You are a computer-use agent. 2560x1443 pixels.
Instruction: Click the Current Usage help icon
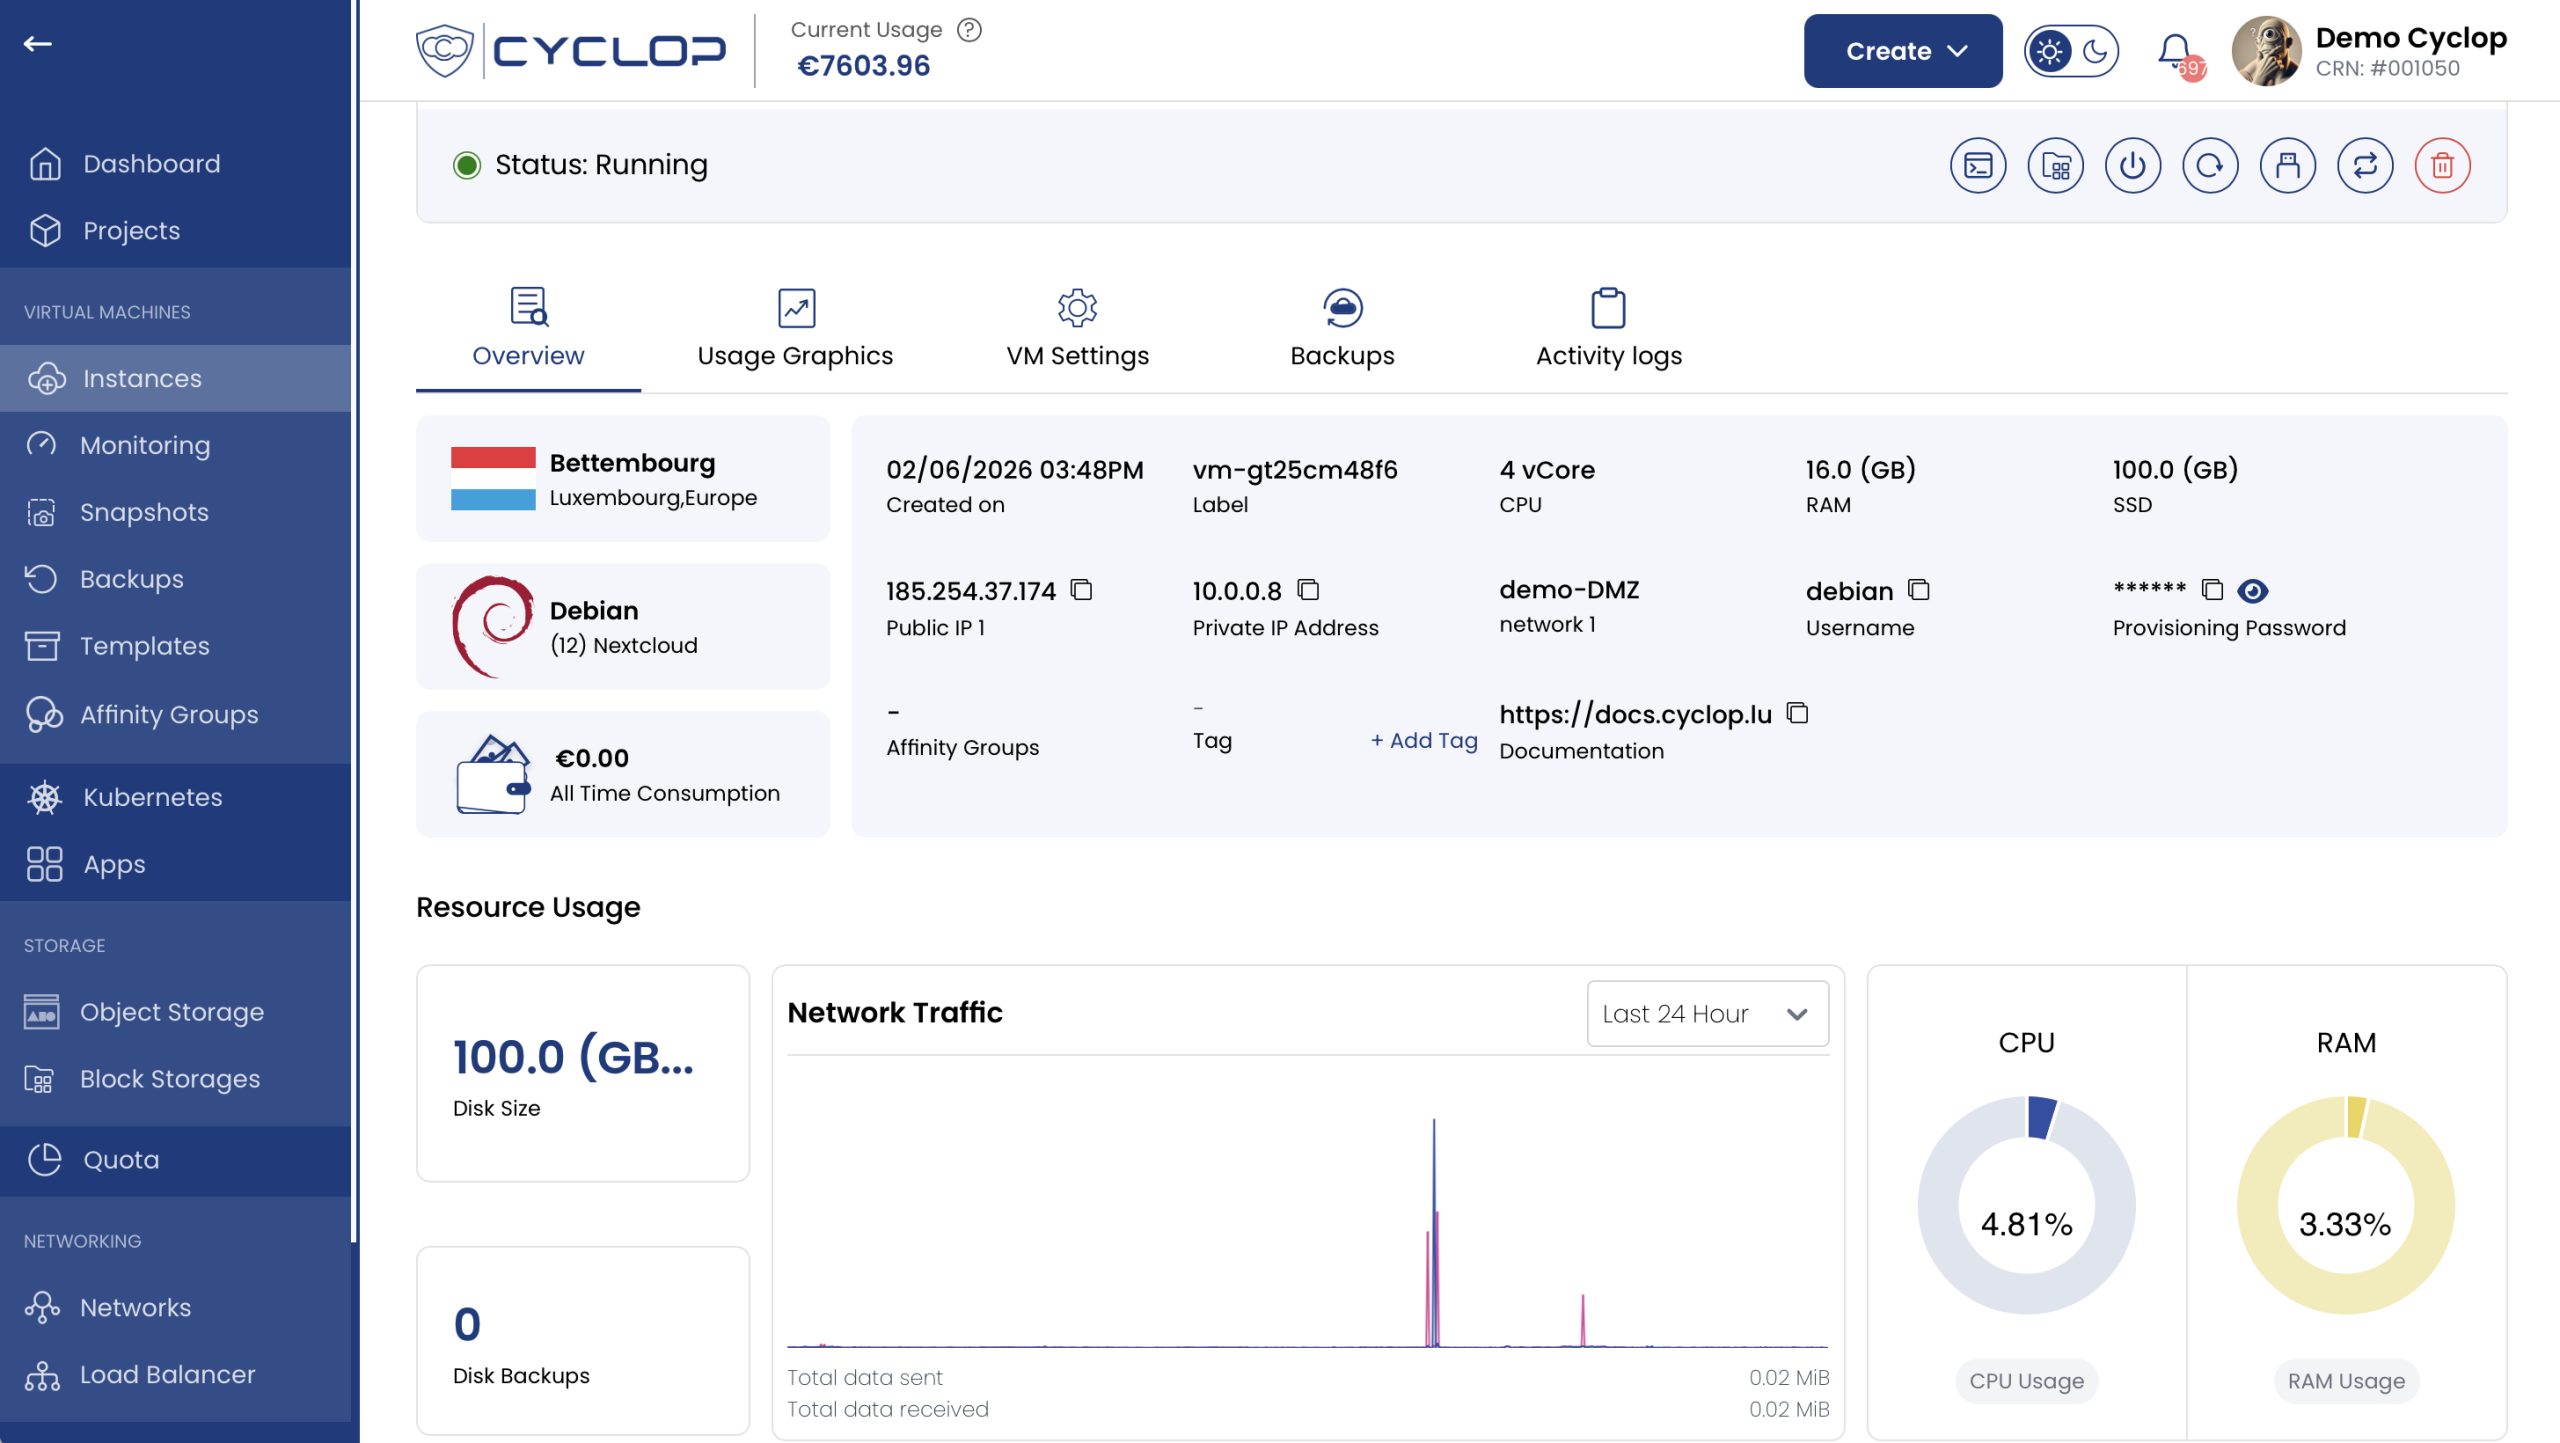(x=968, y=30)
